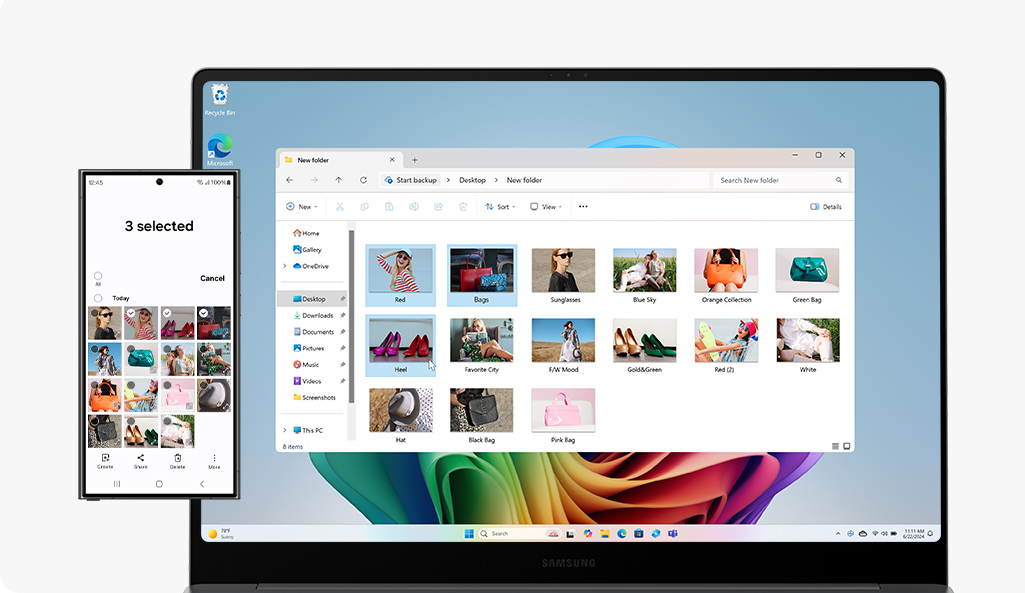Open Screenshots folder in navigation pane
This screenshot has width=1025, height=593.
tap(314, 397)
